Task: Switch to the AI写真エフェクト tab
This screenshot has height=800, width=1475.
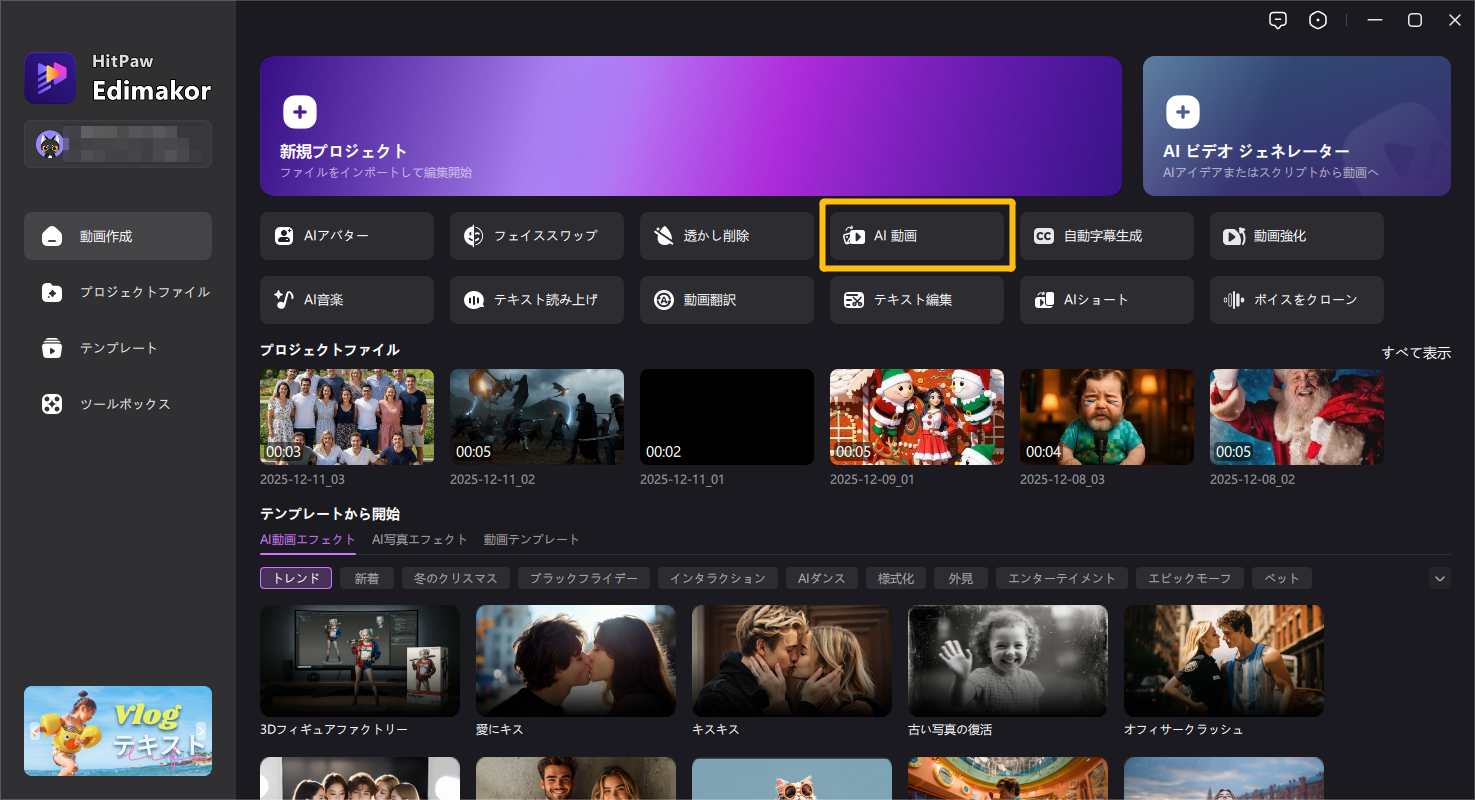Action: tap(419, 539)
